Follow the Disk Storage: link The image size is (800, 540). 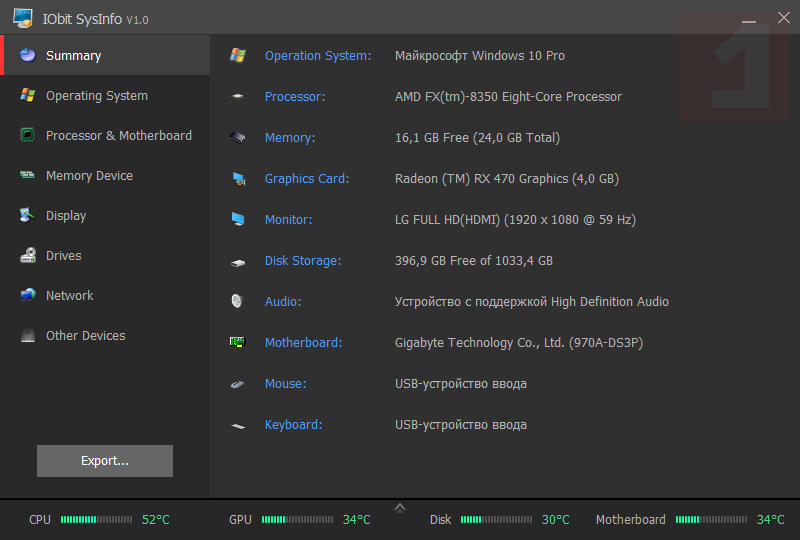tap(303, 261)
